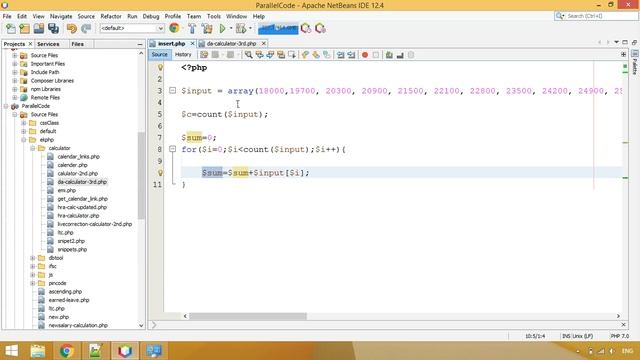Toggle bookmark icon in editor toolbar

coord(327,55)
